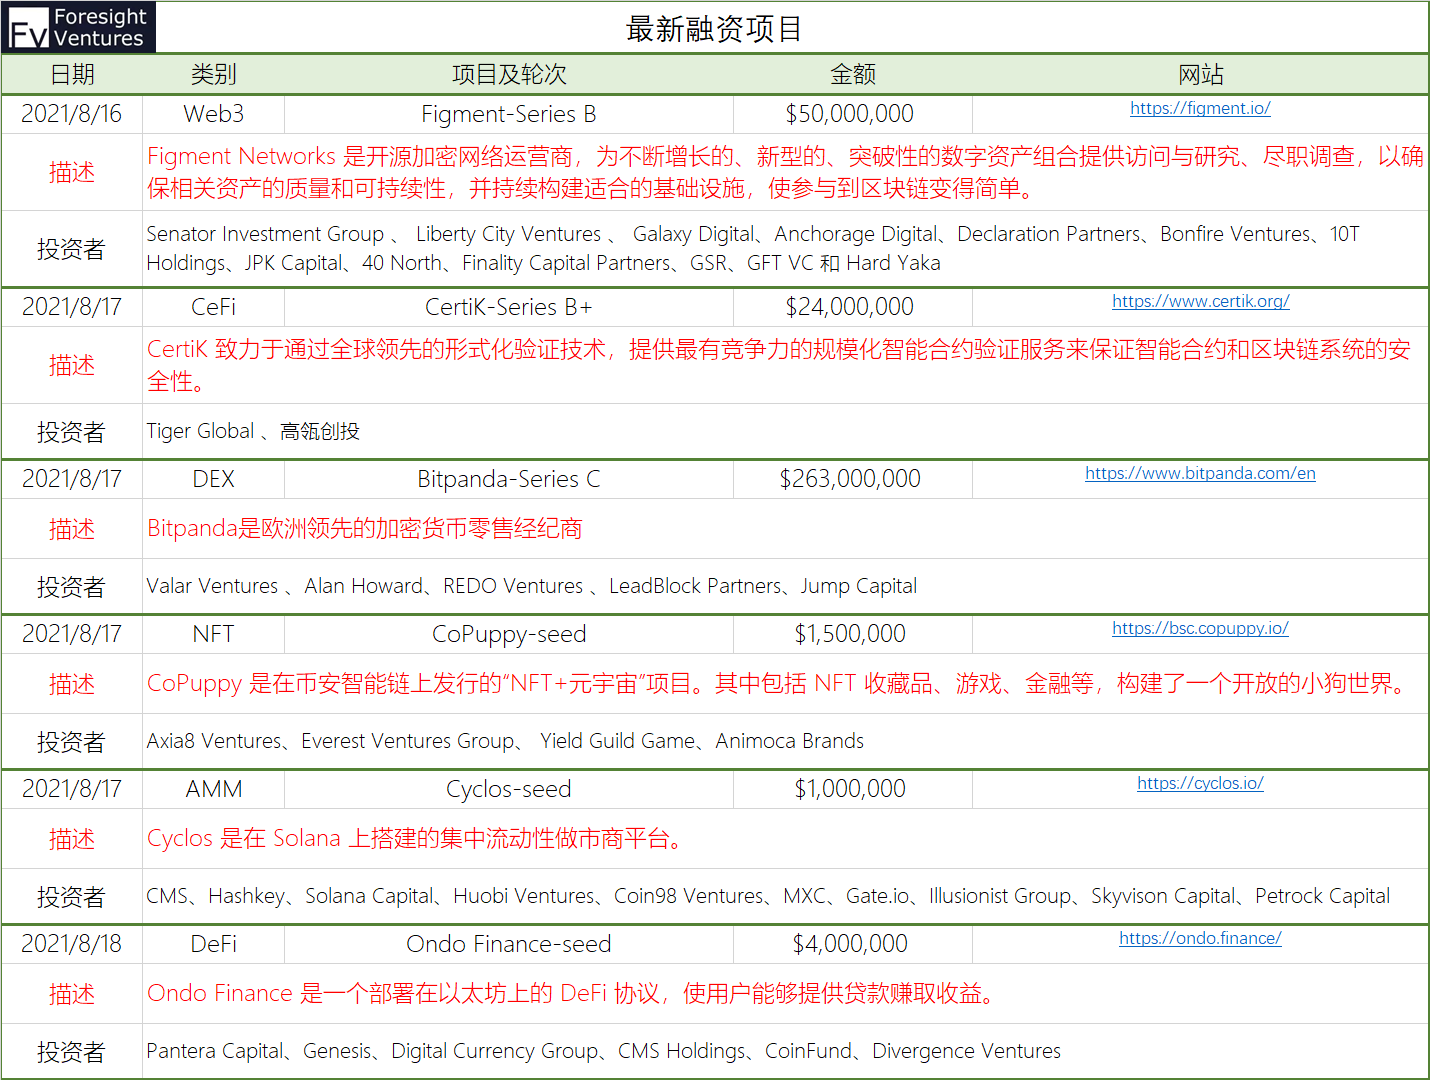Click the date in the Bitpanda row
1430x1080 pixels.
pos(72,479)
